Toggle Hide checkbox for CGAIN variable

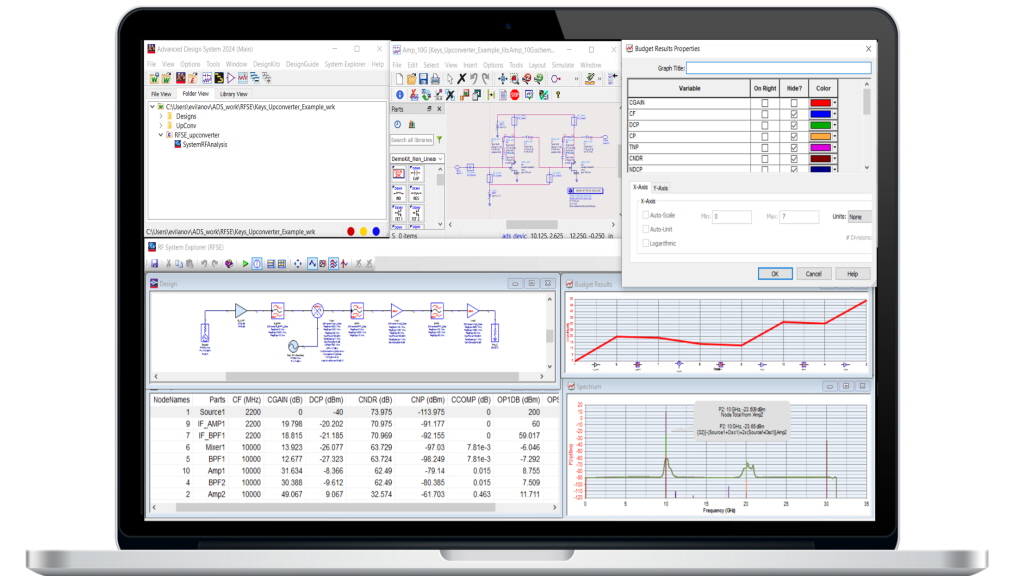794,102
